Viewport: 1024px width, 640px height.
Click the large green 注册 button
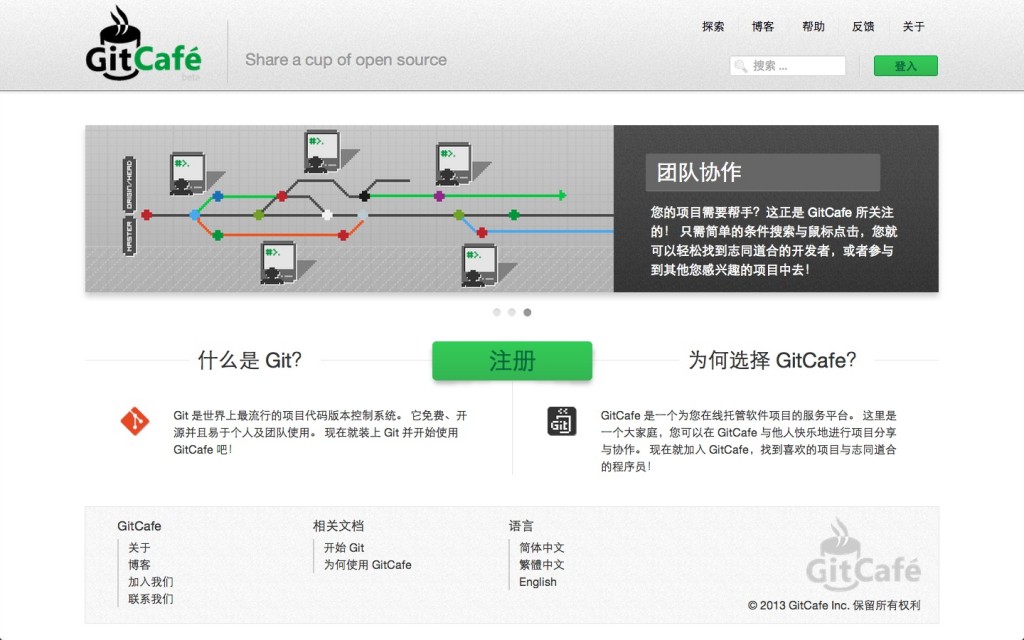[x=512, y=360]
